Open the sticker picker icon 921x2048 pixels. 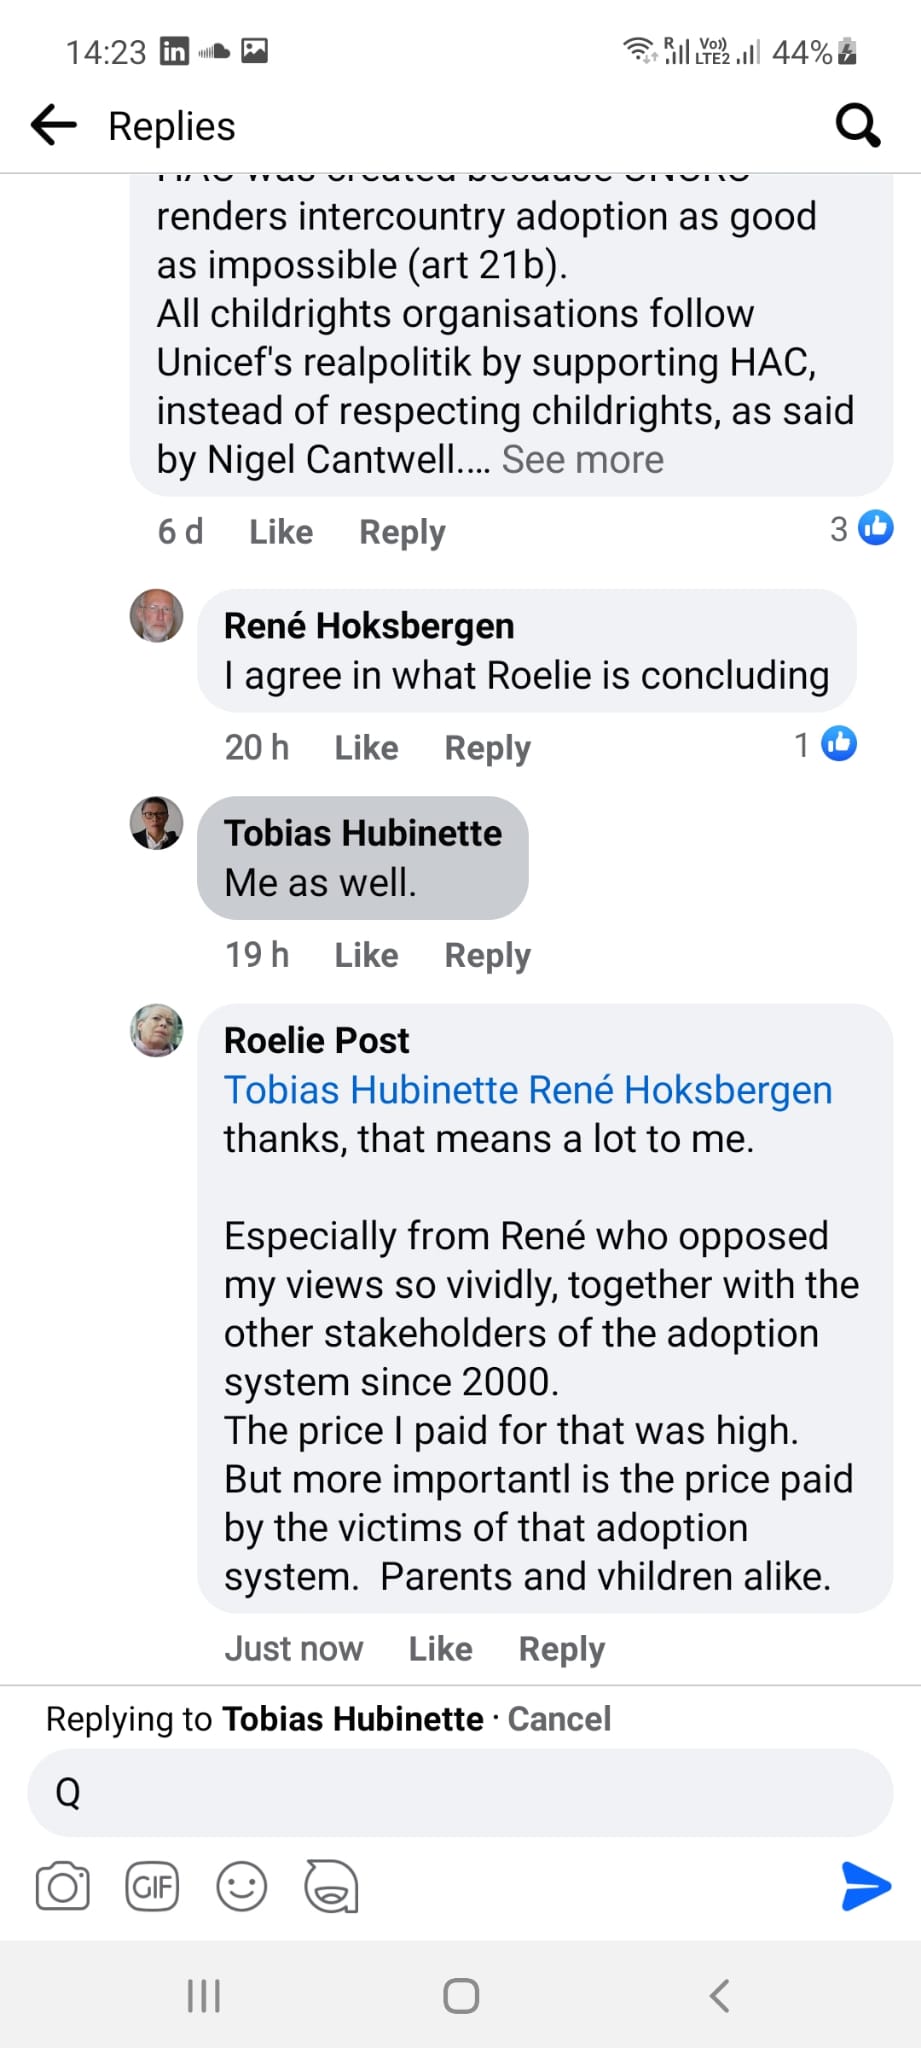(x=331, y=1887)
